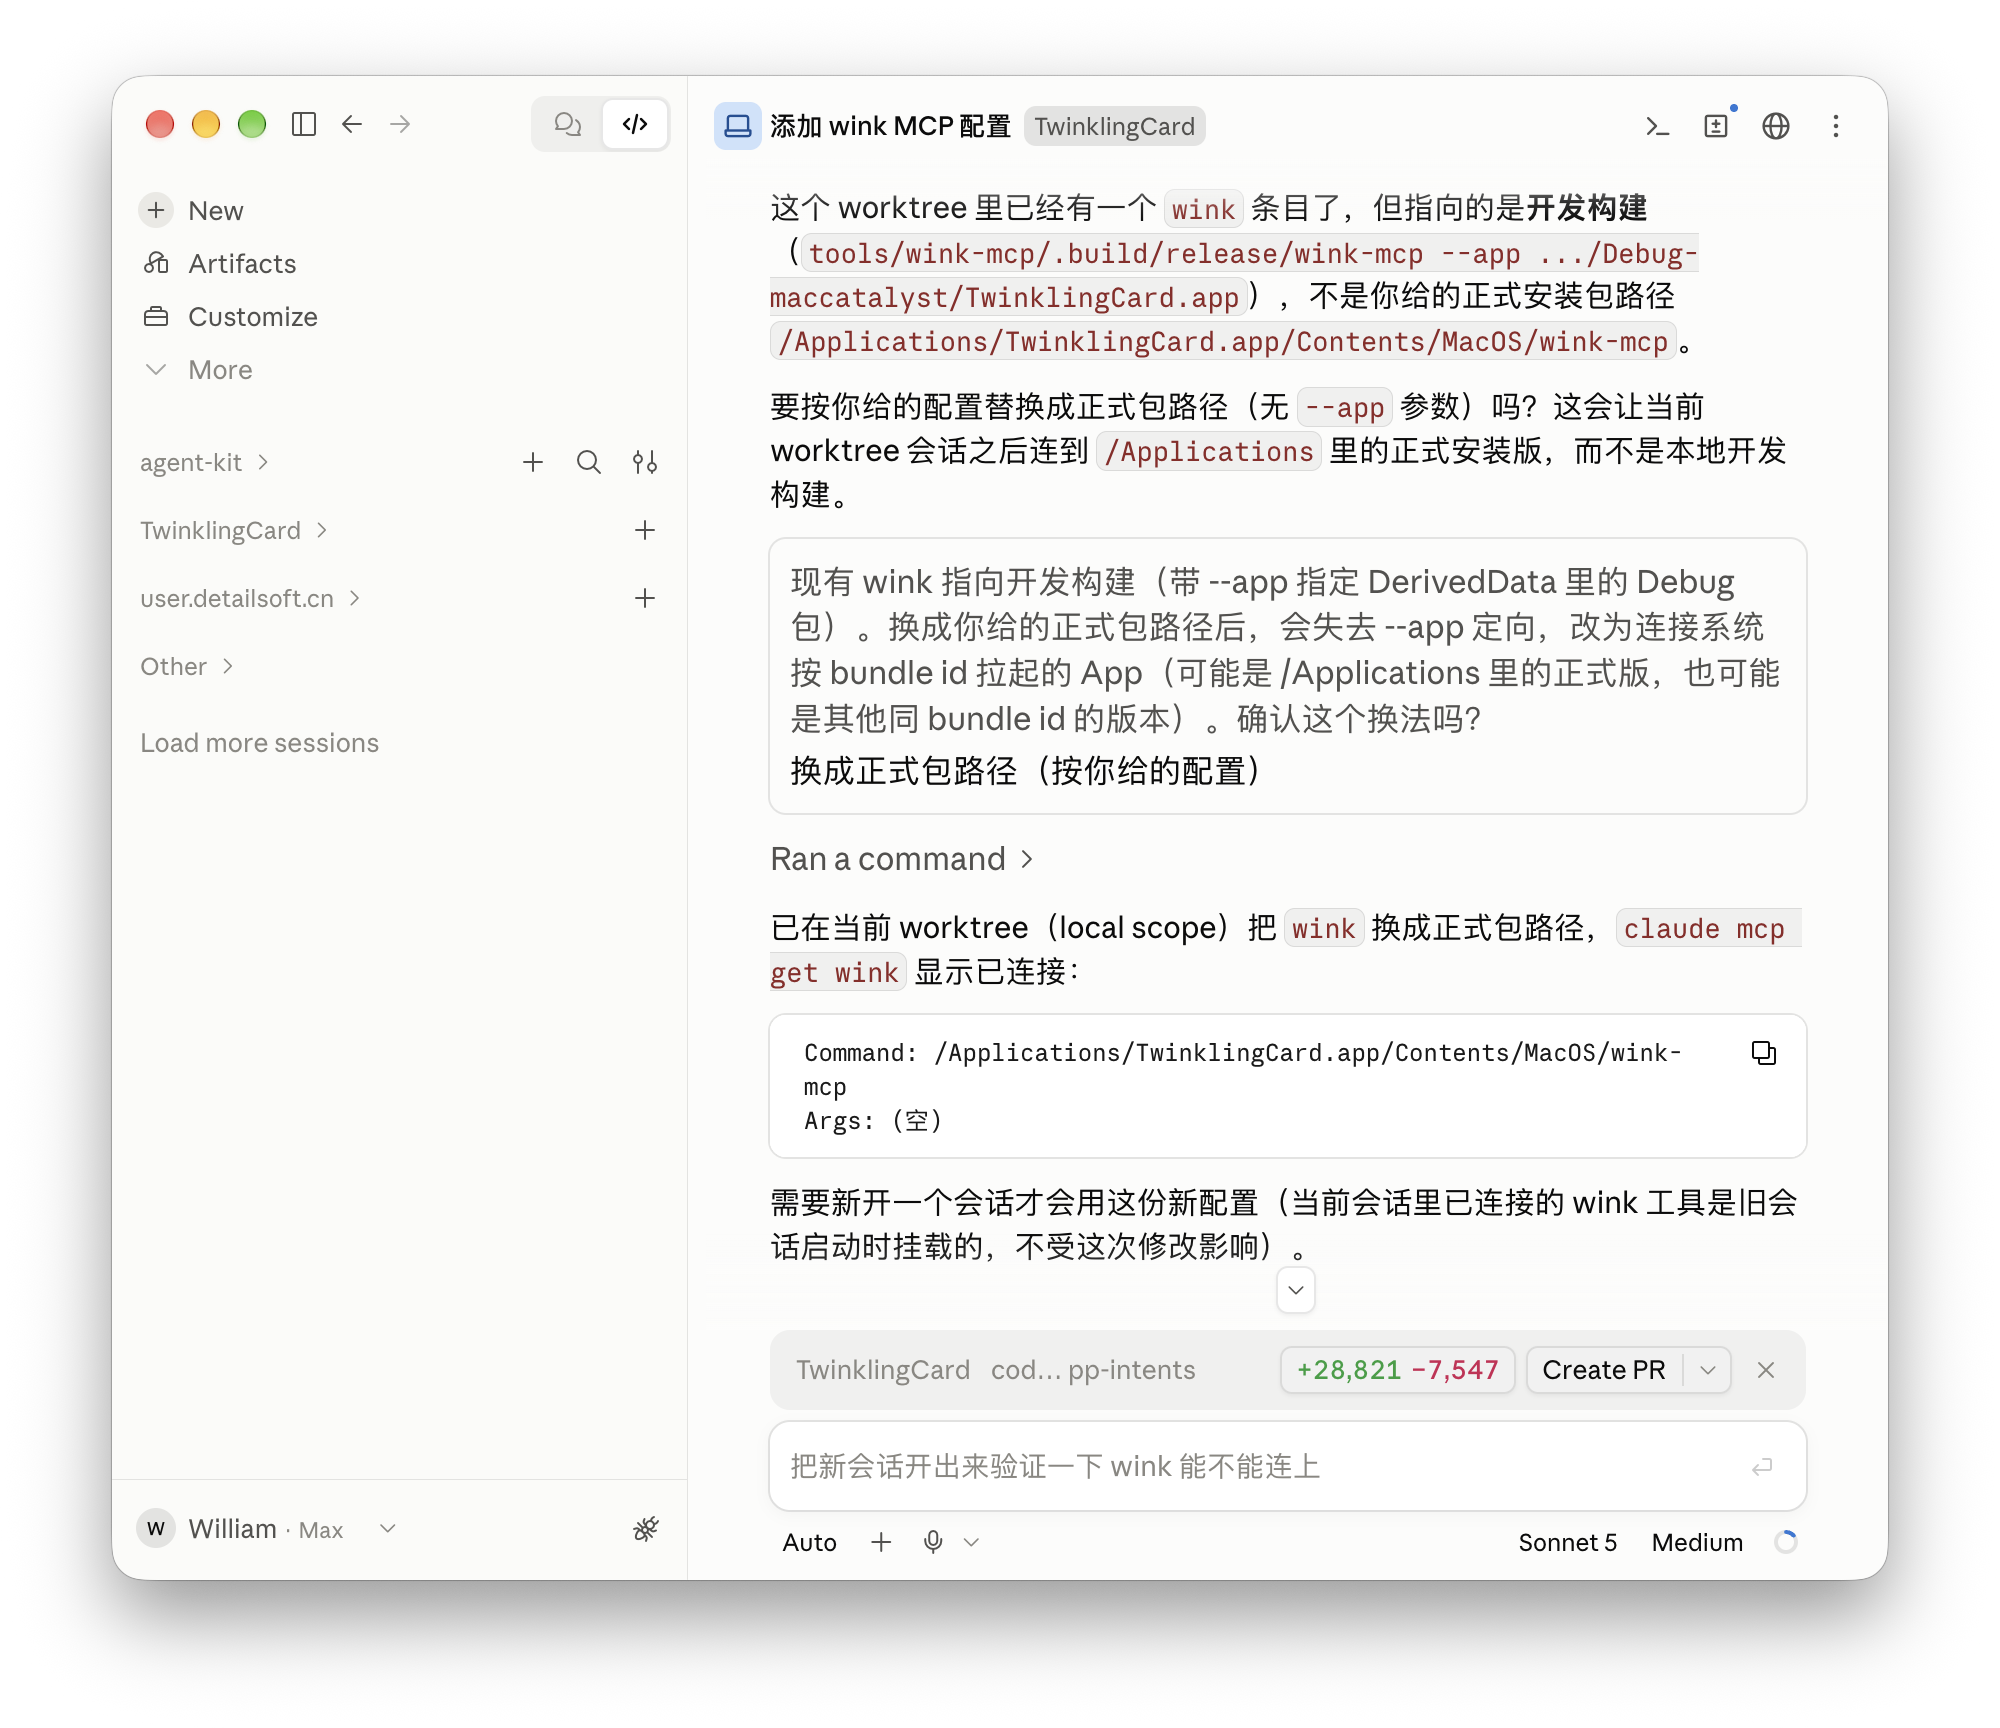
Task: Open the William account menu
Action: tap(267, 1528)
